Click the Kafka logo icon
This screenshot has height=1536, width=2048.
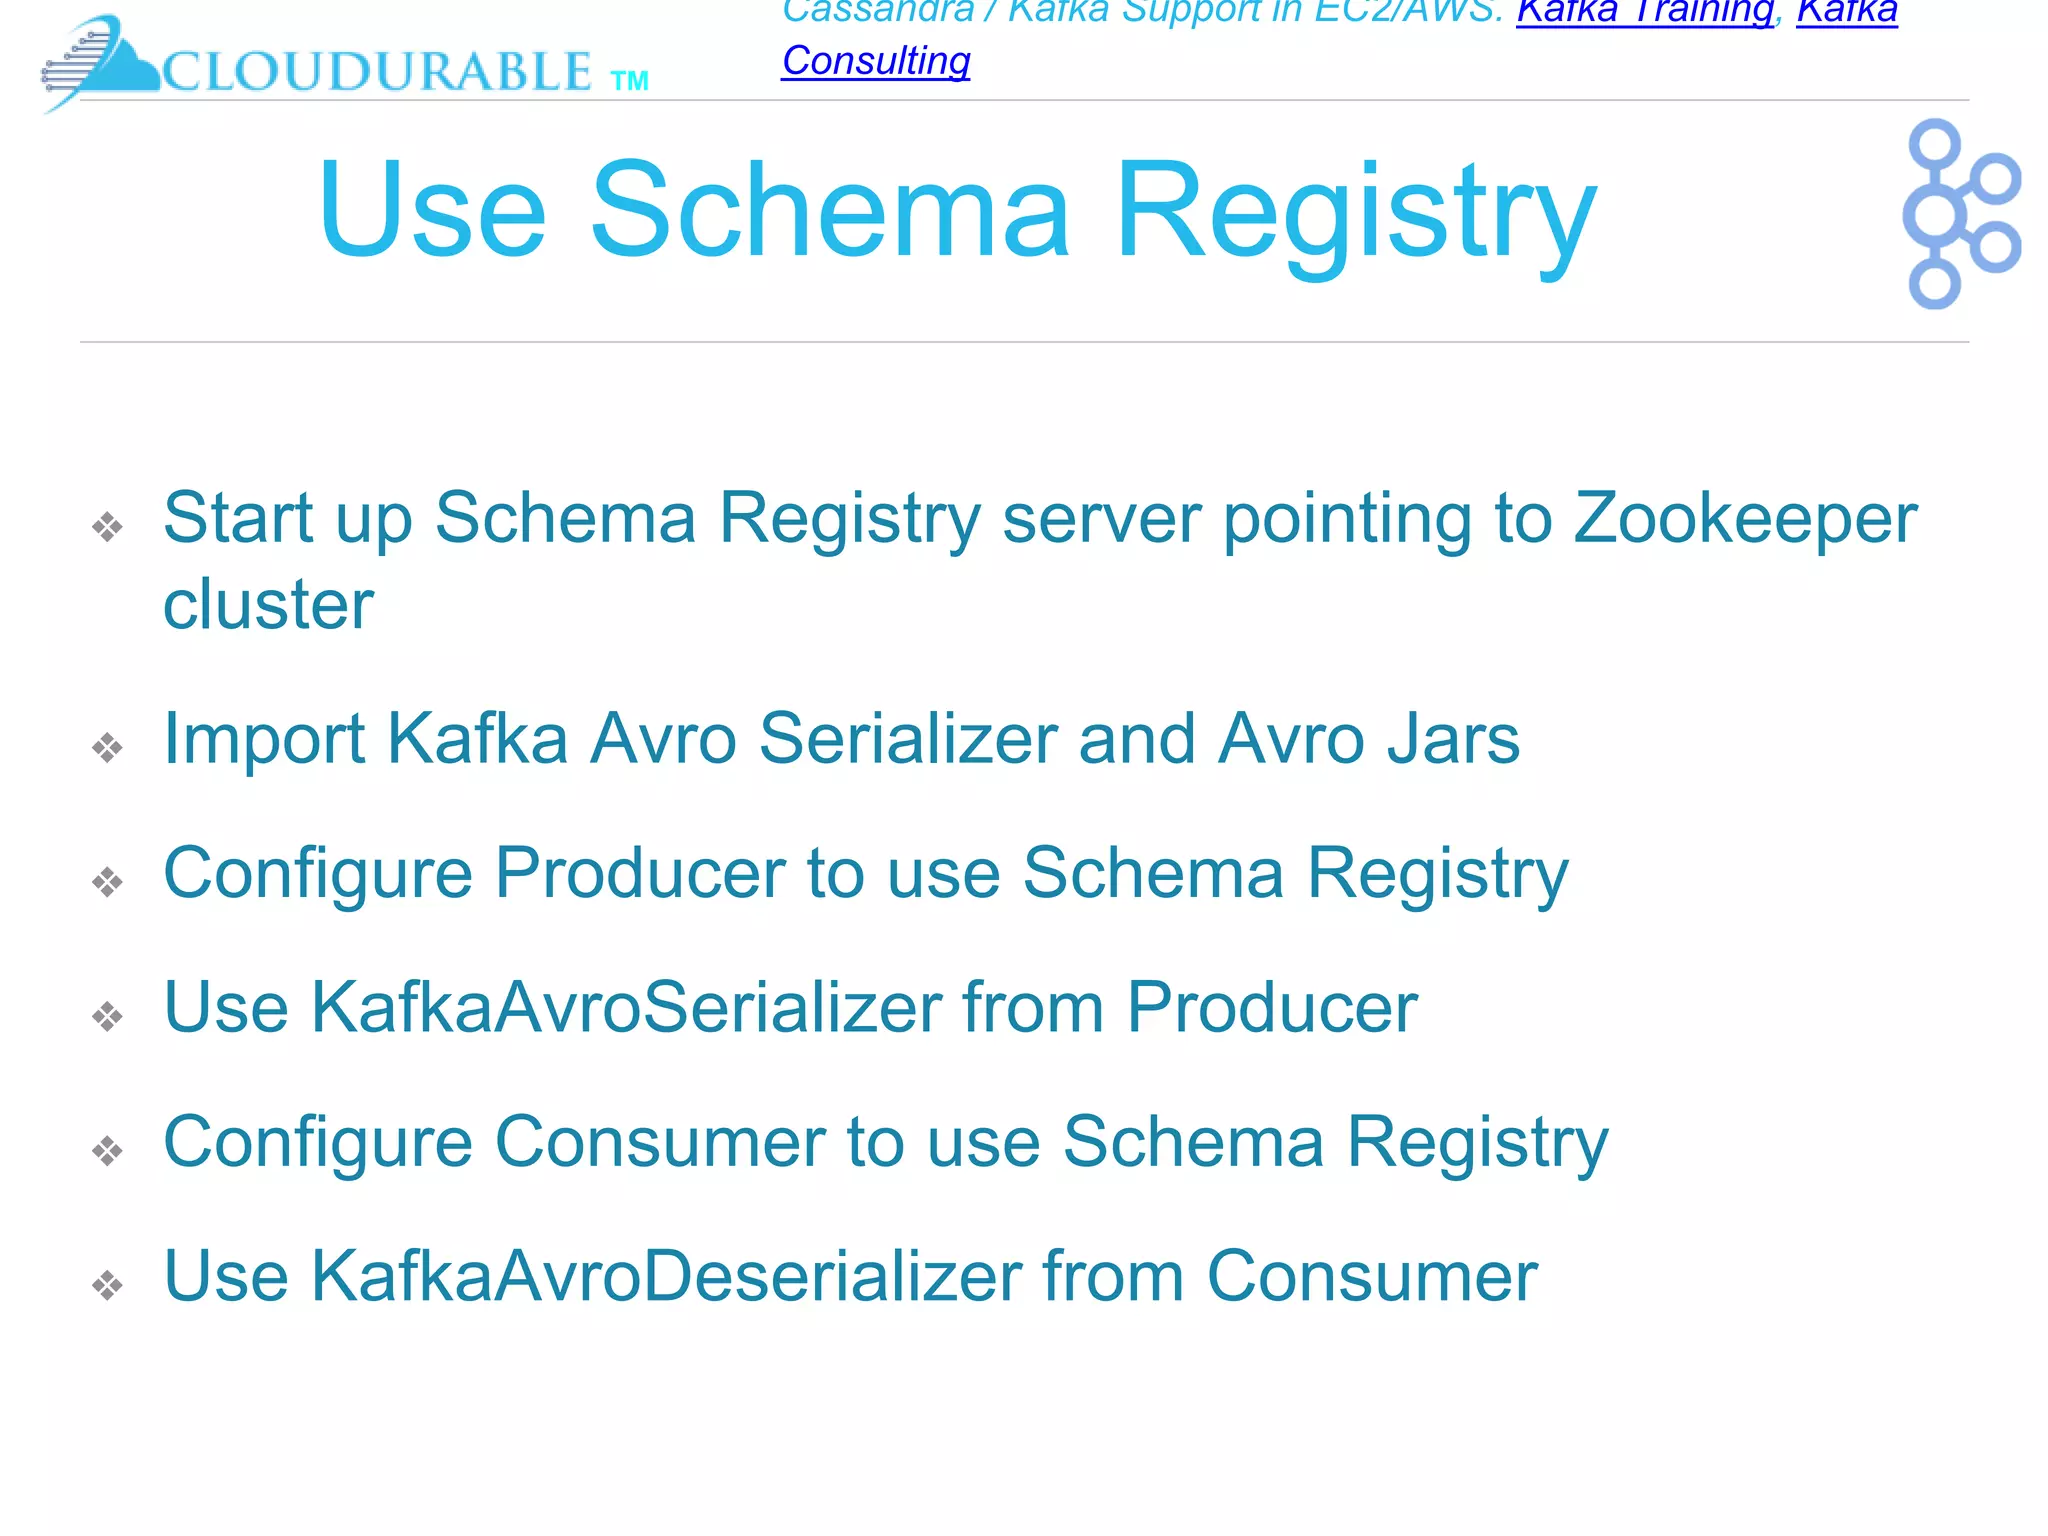[1961, 214]
